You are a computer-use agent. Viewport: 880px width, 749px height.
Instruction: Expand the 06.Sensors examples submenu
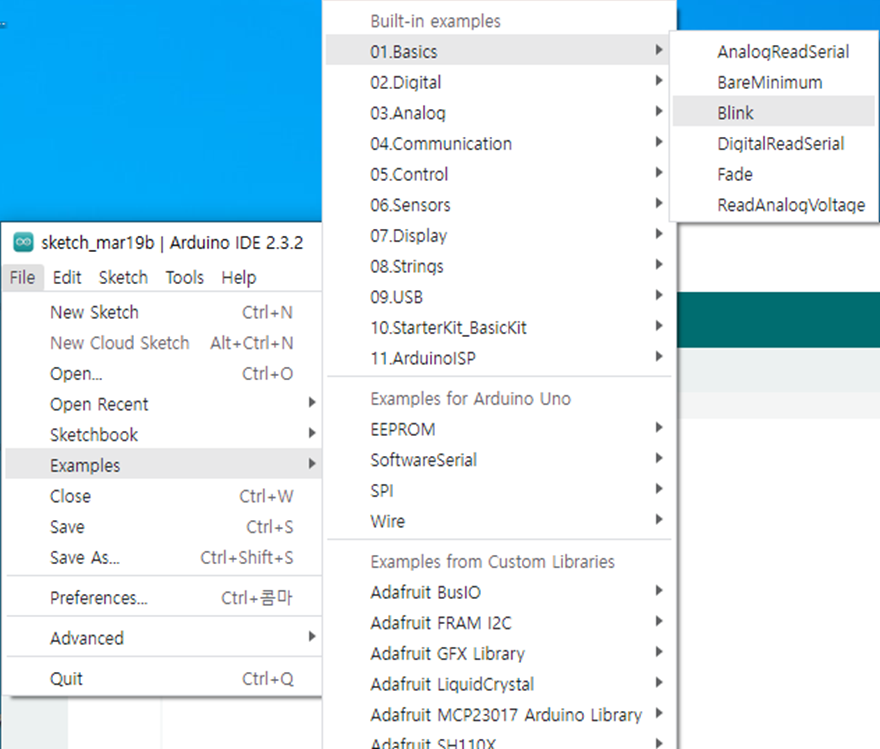coord(499,205)
